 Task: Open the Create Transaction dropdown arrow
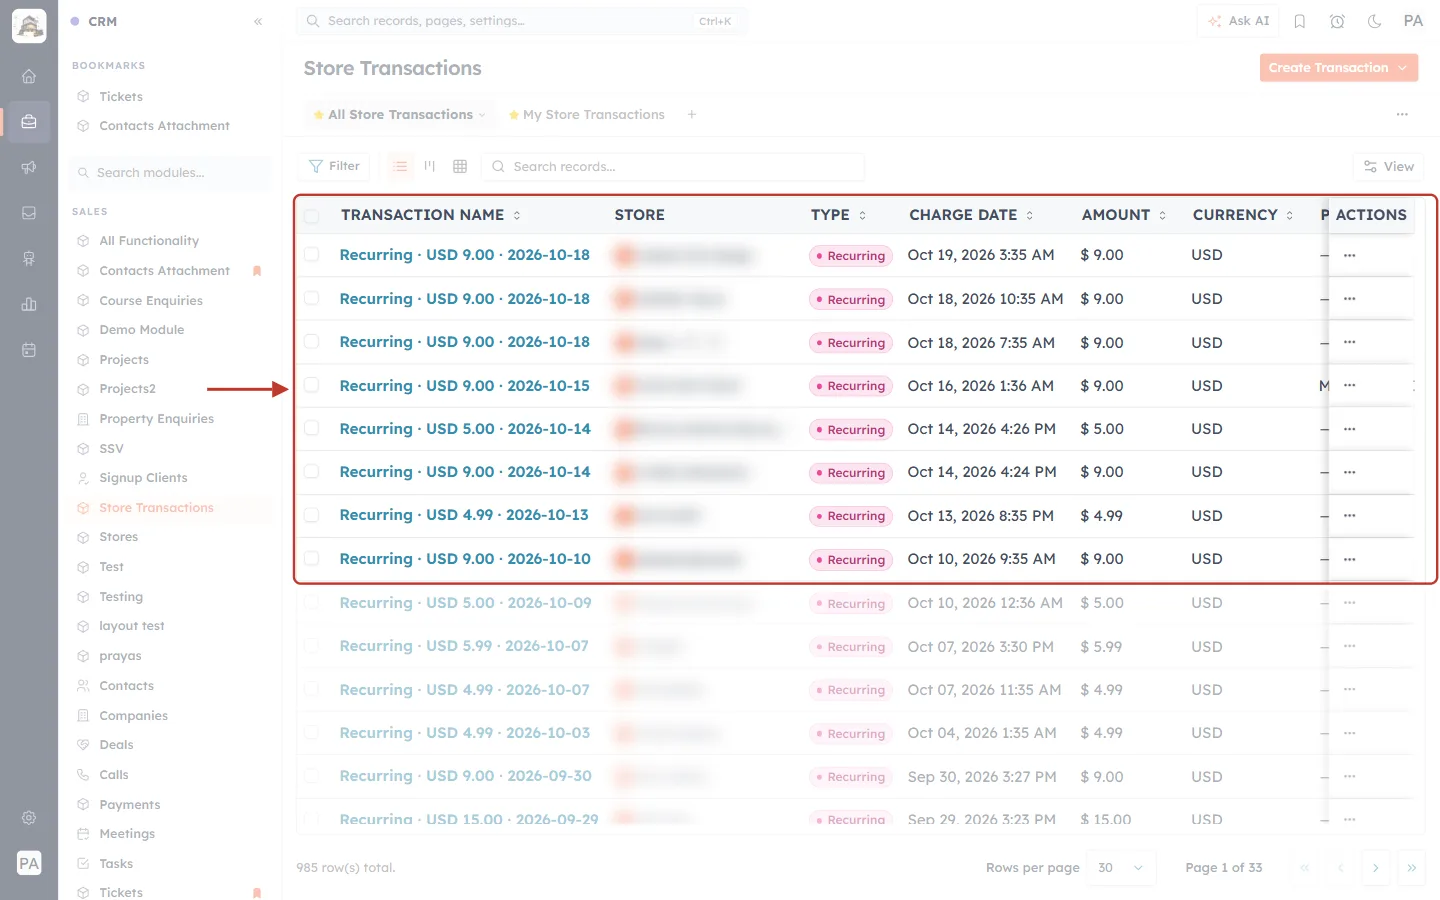coord(1403,68)
